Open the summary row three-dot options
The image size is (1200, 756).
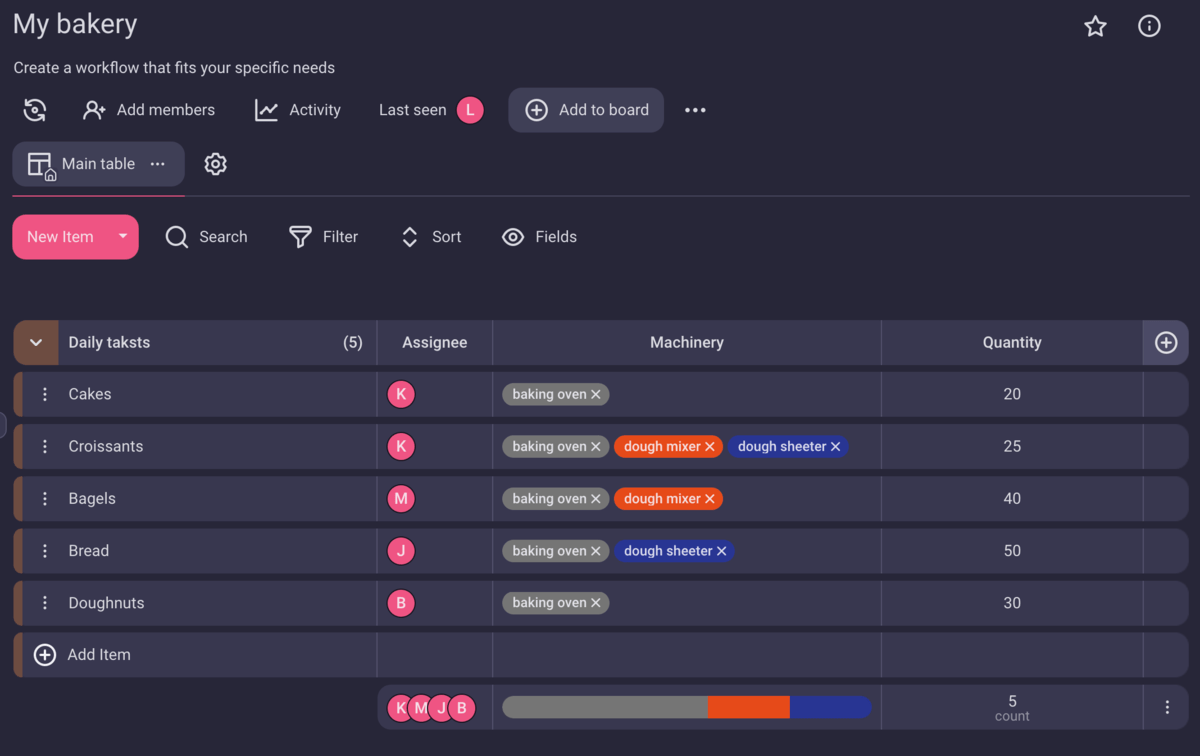1166,707
